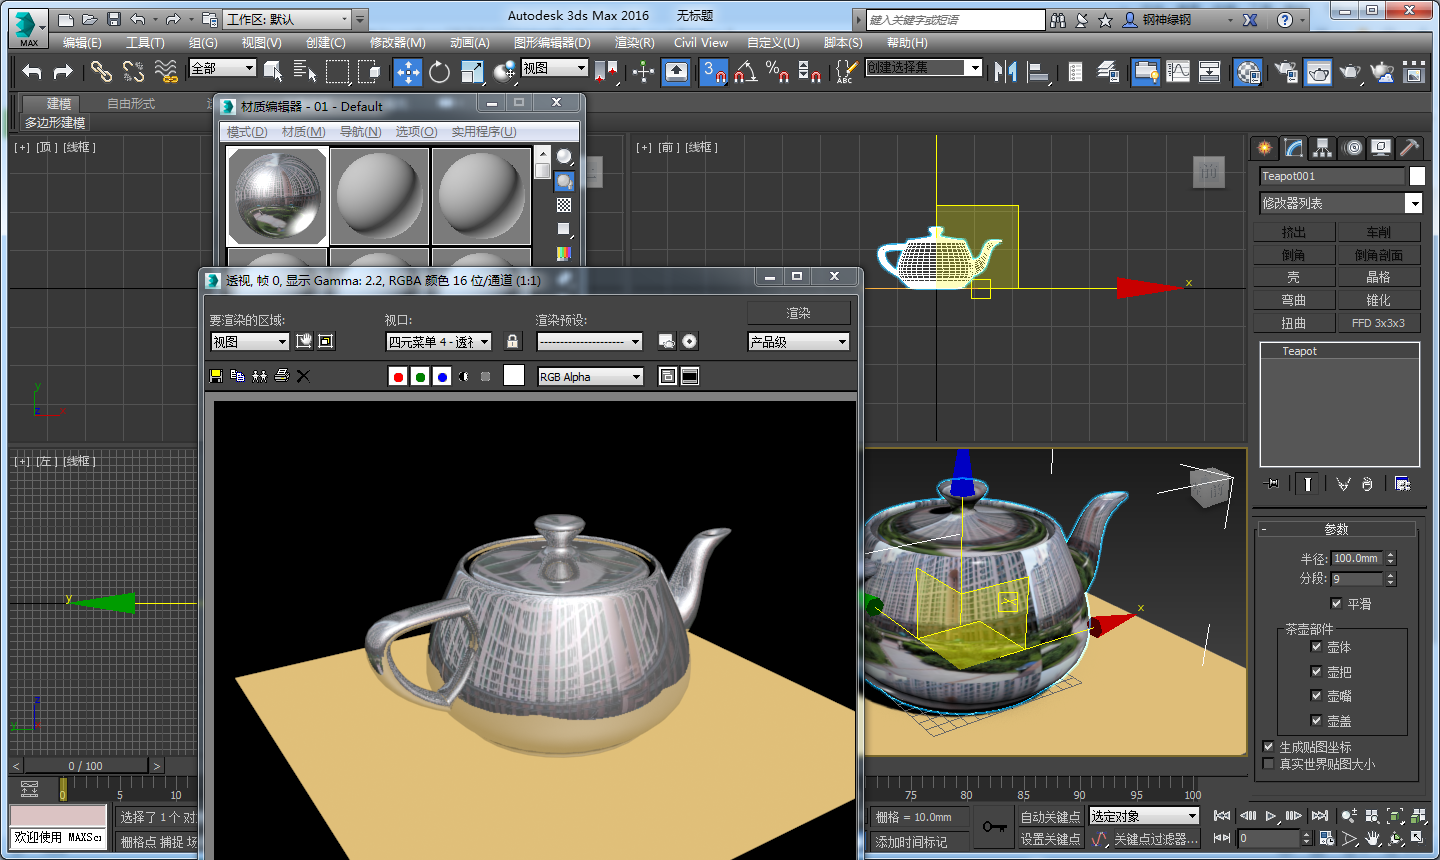The image size is (1440, 860).
Task: Enable the red channel in render window
Action: [x=399, y=375]
